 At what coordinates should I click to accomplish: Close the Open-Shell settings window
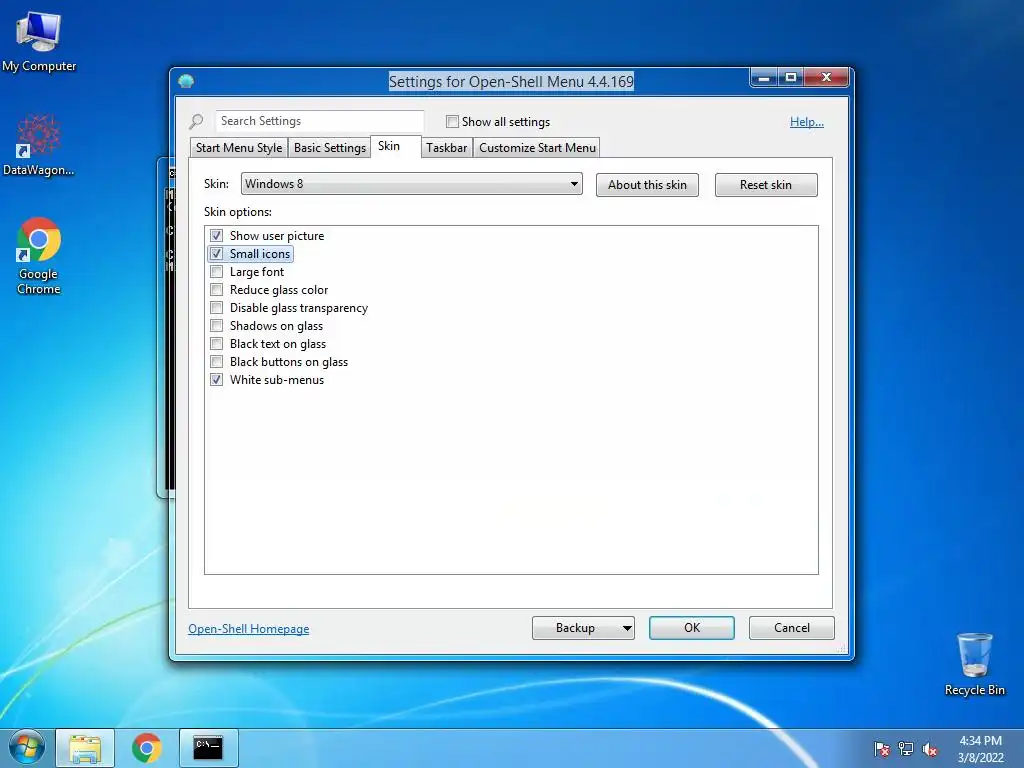826,78
